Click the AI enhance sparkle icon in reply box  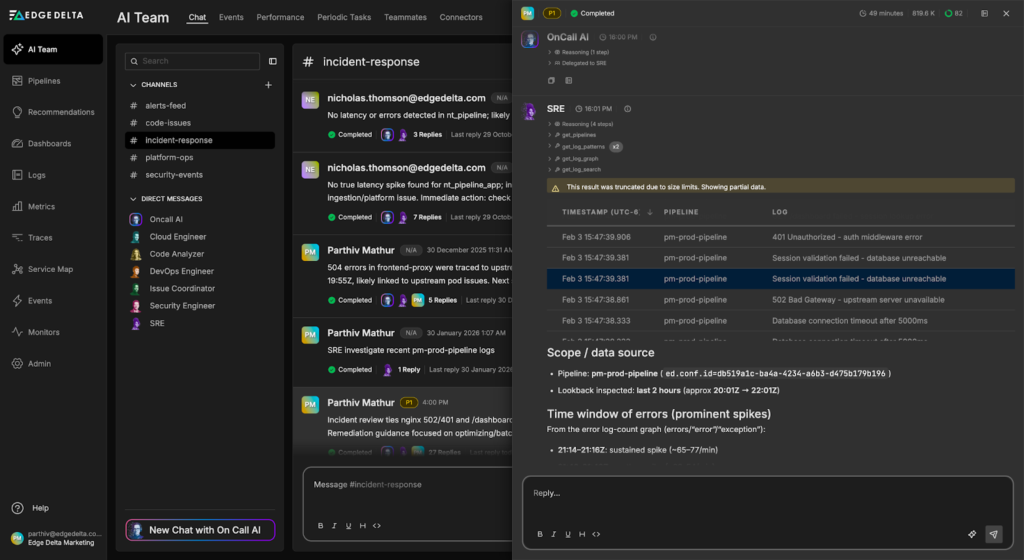pyautogui.click(x=971, y=534)
